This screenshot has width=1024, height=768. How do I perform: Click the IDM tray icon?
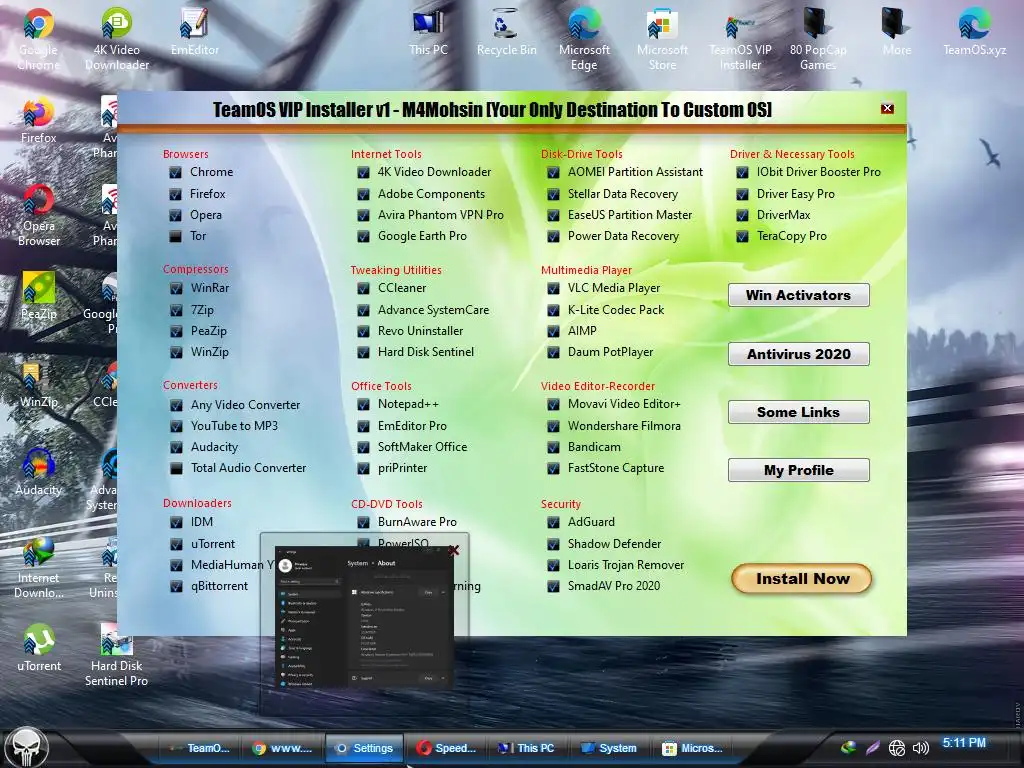click(x=848, y=748)
